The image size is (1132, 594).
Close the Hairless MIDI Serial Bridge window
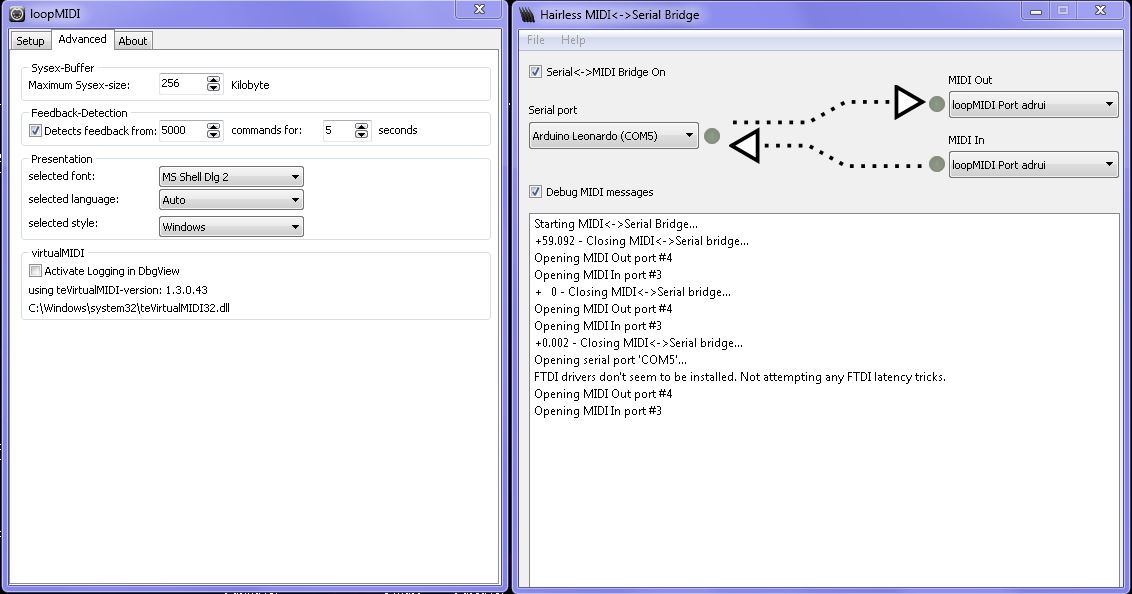1100,10
